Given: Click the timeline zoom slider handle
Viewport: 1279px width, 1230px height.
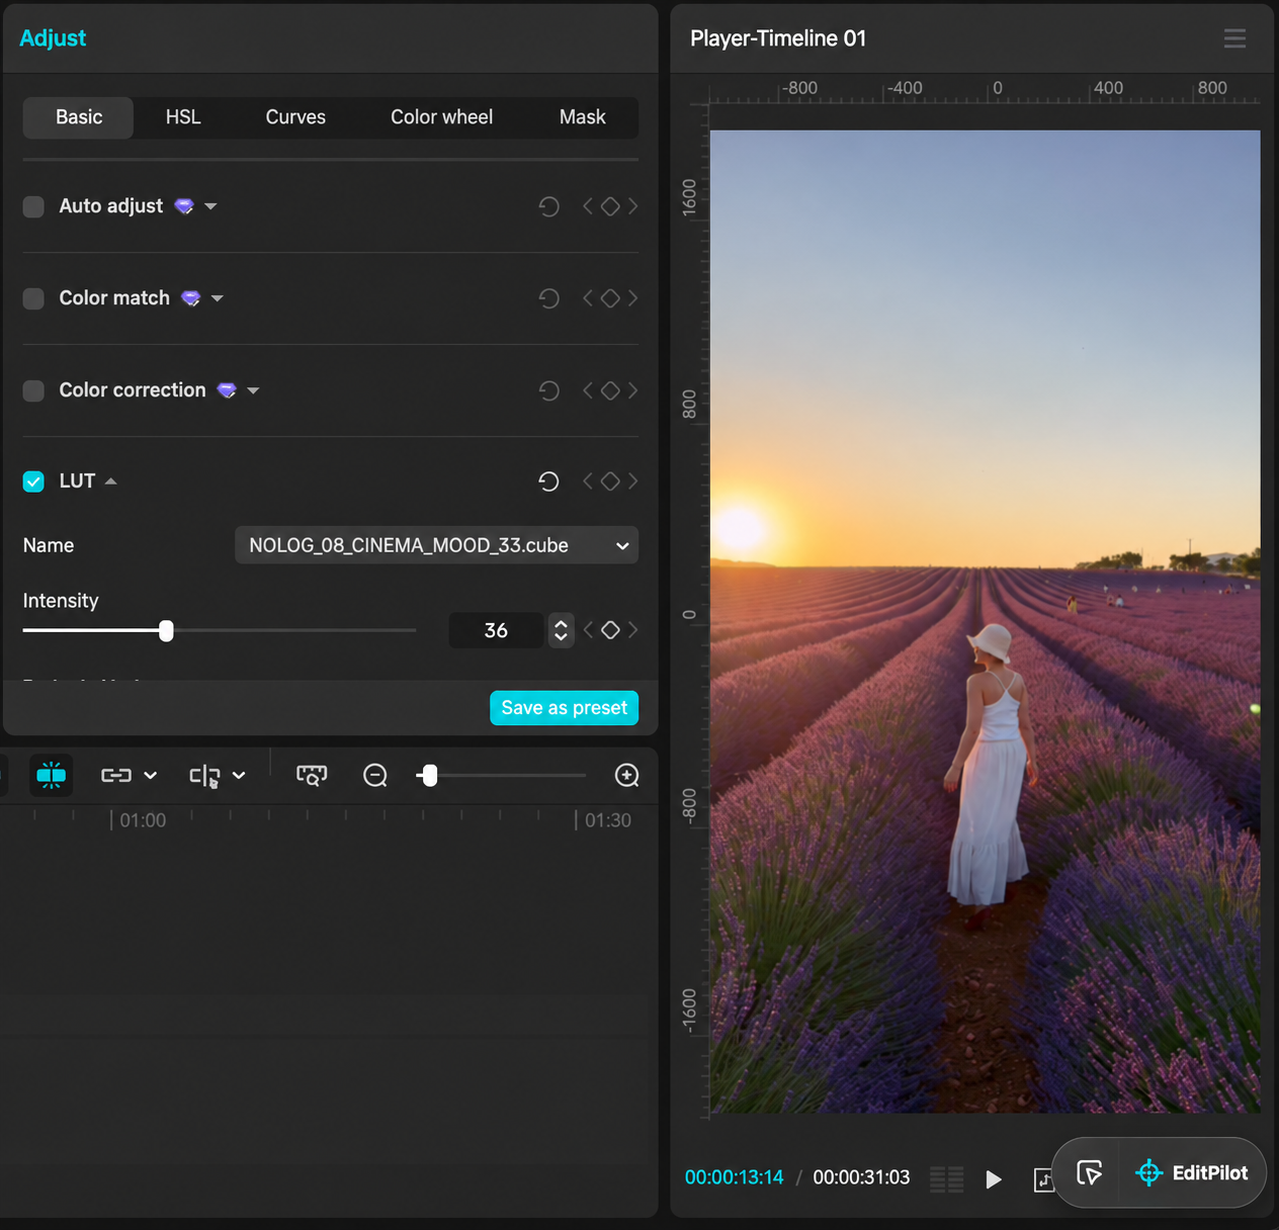Looking at the screenshot, I should pos(430,775).
